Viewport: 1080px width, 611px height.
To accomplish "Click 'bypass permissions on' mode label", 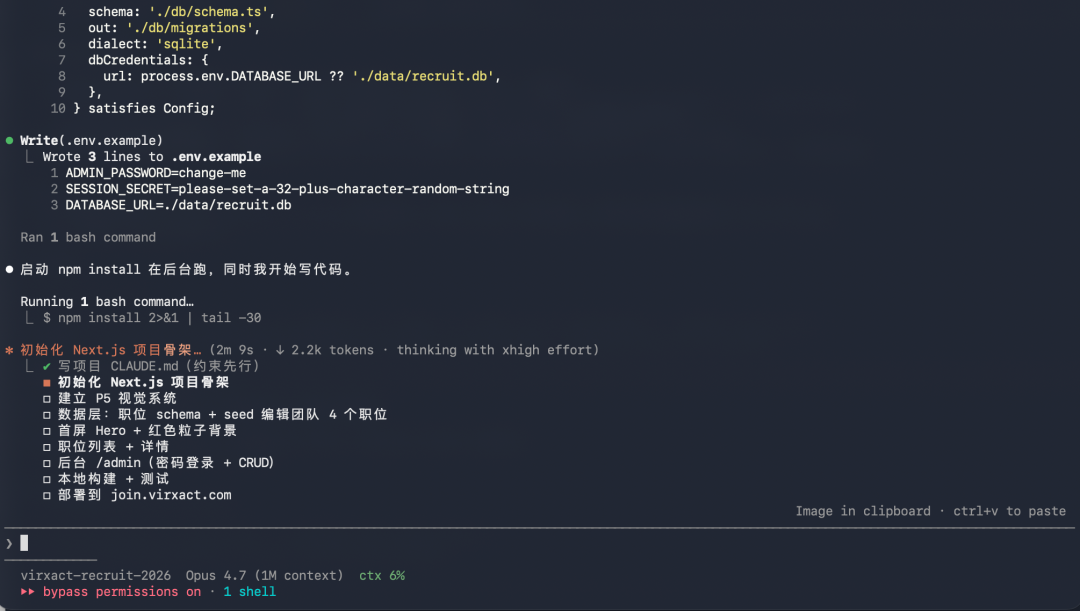I will [x=122, y=592].
